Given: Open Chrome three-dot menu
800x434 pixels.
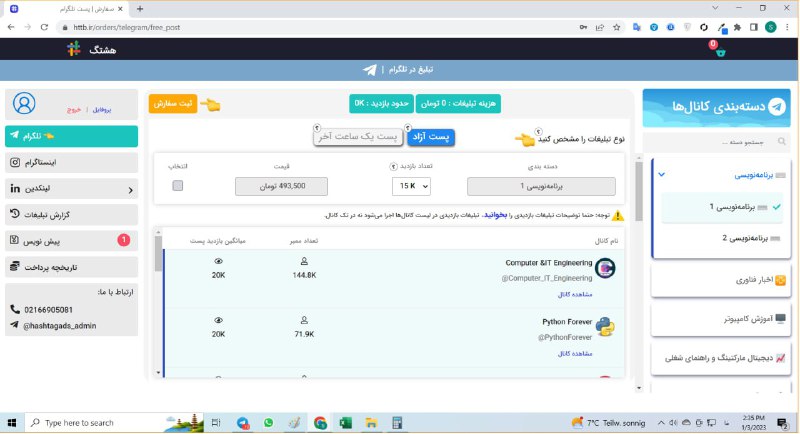Looking at the screenshot, I should point(787,27).
